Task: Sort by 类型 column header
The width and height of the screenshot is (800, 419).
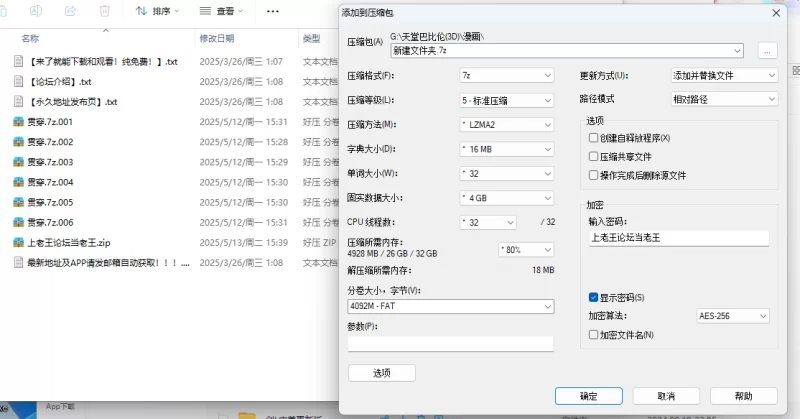Action: (311, 38)
